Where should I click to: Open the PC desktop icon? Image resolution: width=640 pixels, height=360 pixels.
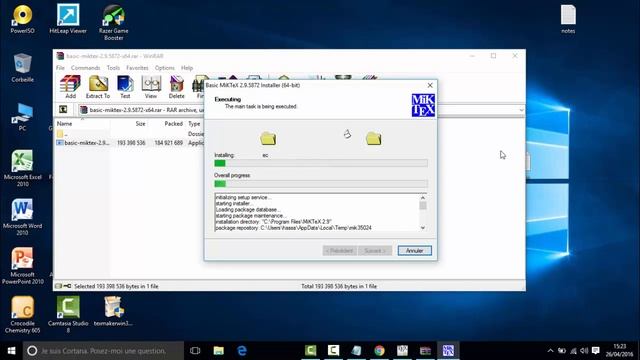pos(22,117)
